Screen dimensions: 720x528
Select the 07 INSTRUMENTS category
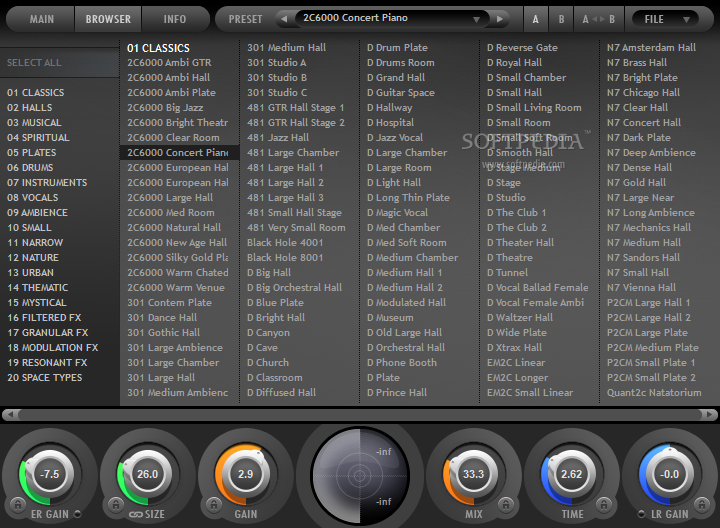click(x=47, y=183)
